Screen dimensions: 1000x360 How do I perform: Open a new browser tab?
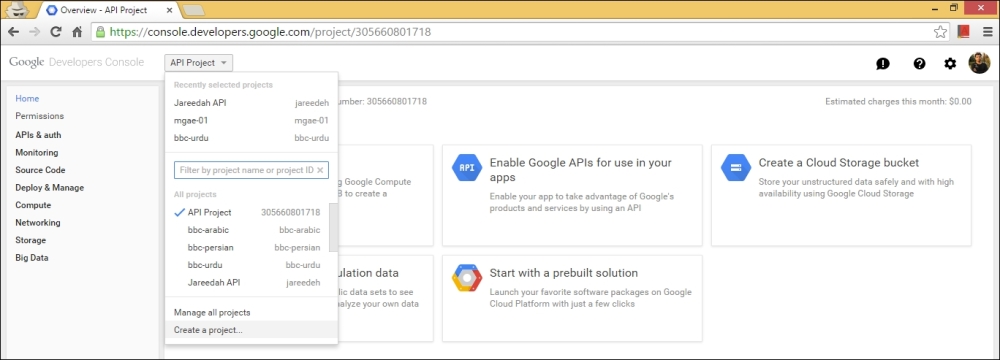193,10
